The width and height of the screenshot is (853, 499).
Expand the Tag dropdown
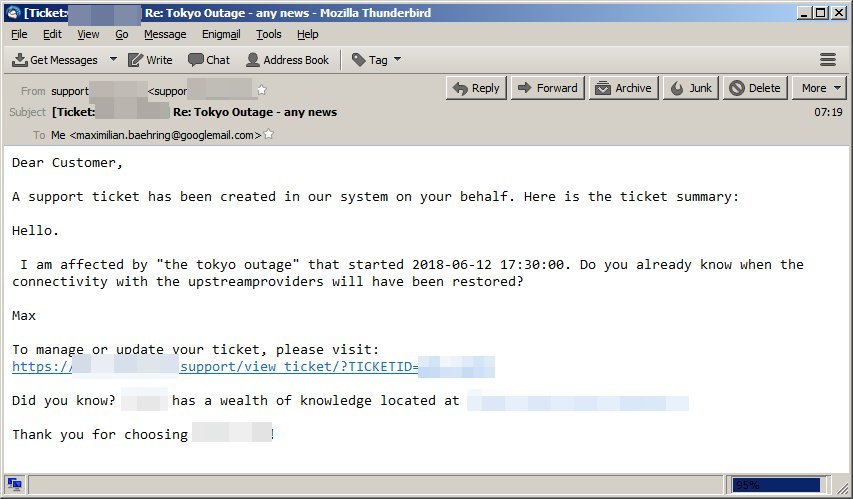376,60
